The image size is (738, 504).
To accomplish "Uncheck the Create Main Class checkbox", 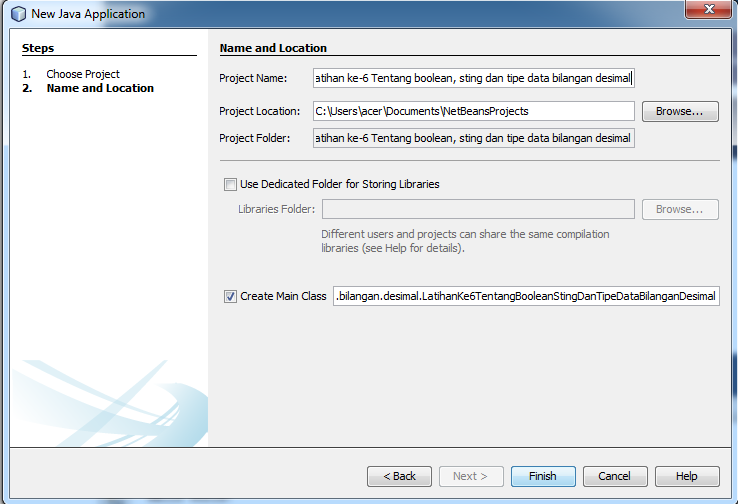I will 230,296.
